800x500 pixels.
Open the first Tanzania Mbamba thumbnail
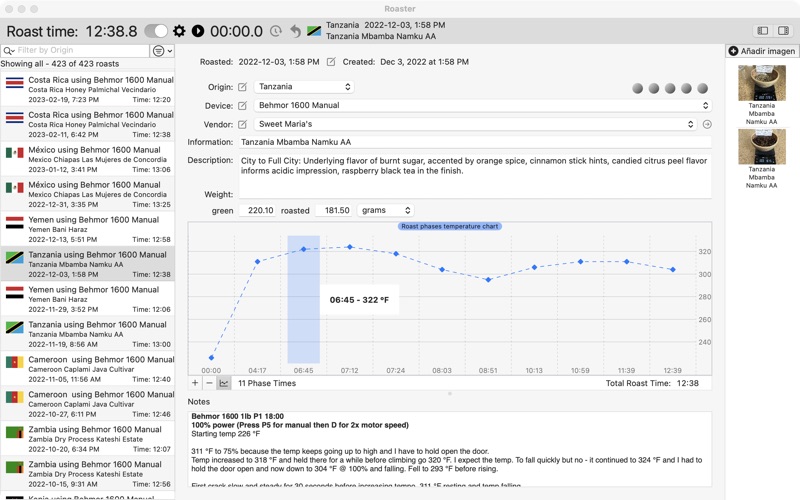tap(762, 83)
